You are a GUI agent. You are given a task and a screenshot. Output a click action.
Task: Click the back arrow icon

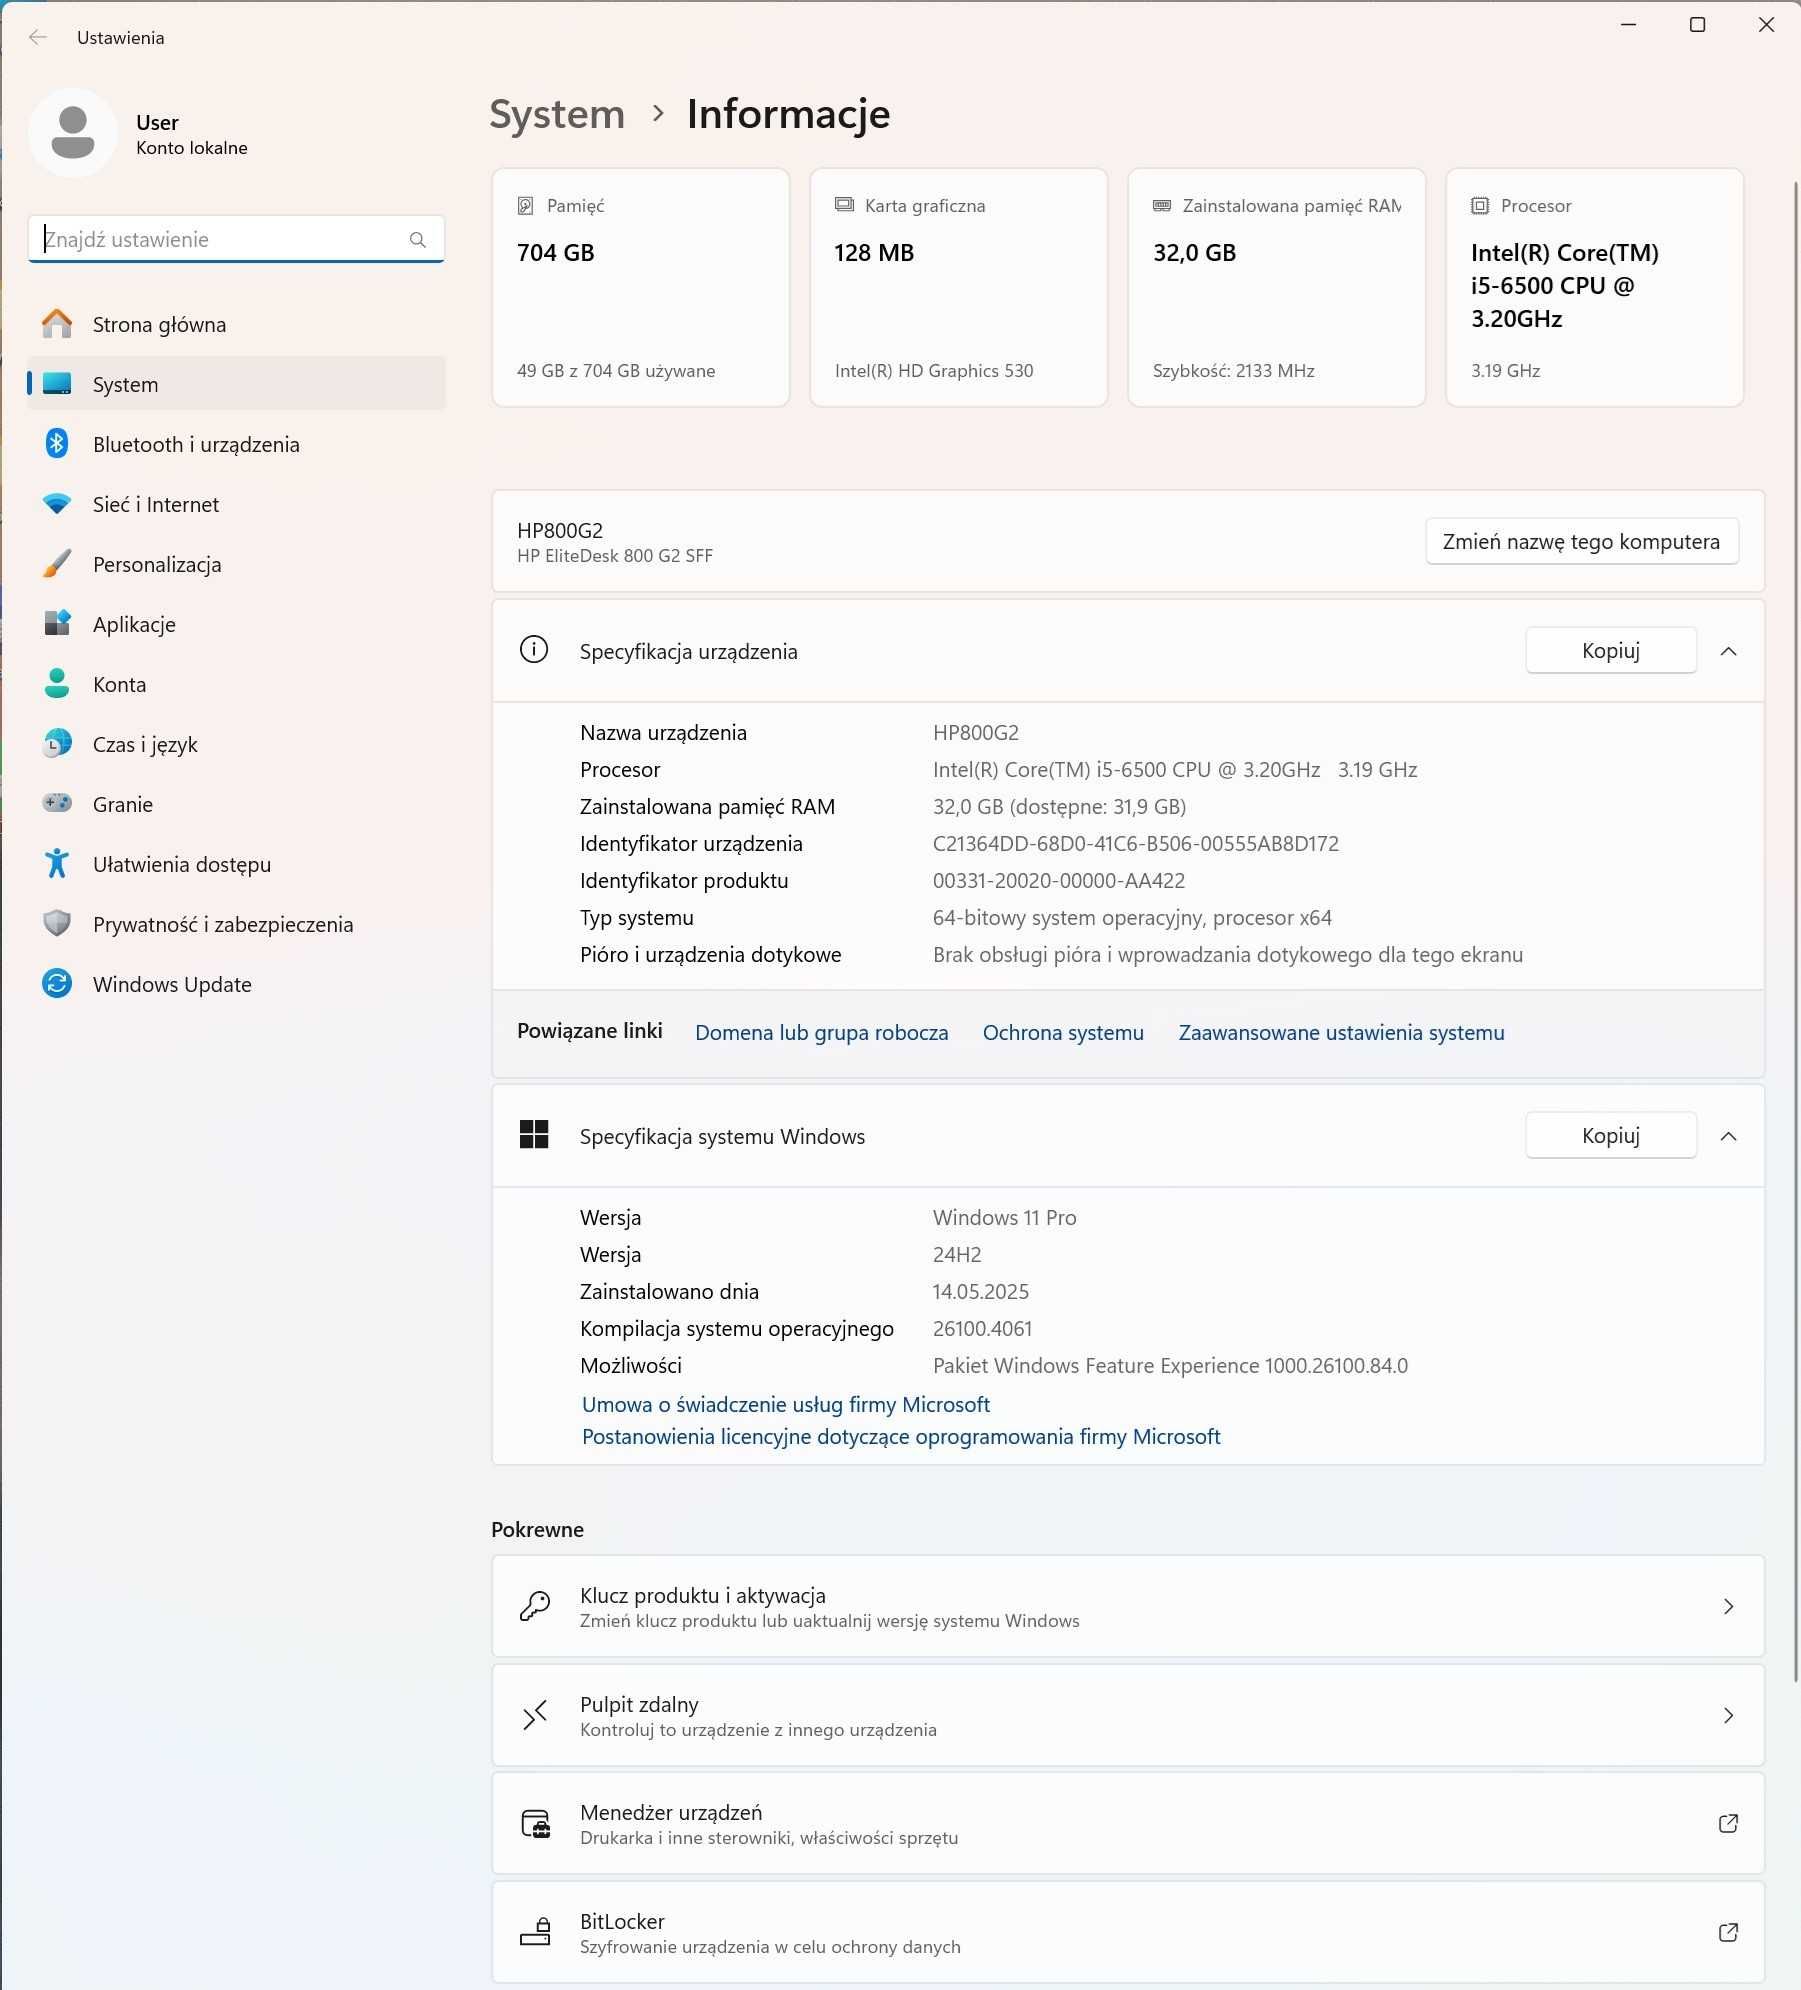click(38, 37)
